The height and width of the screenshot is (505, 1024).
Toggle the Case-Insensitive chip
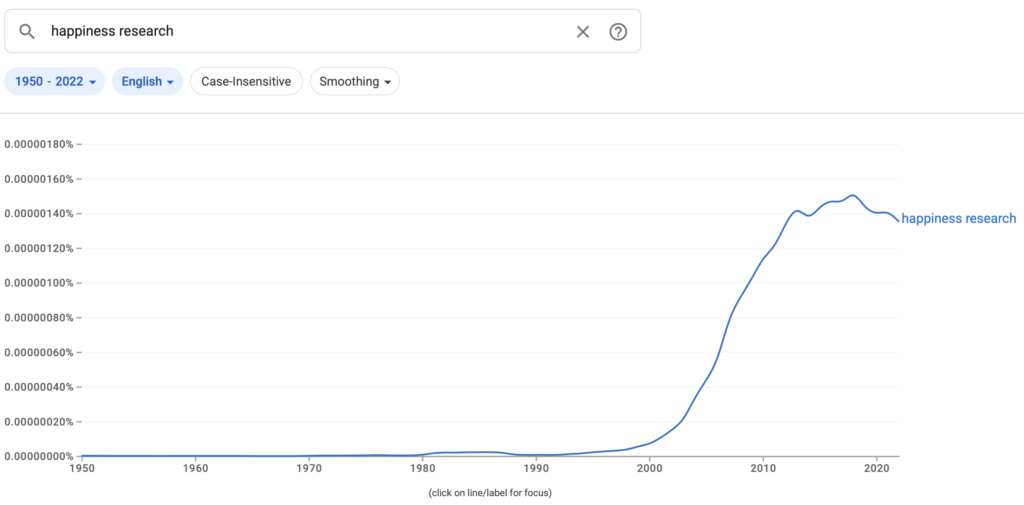click(246, 81)
